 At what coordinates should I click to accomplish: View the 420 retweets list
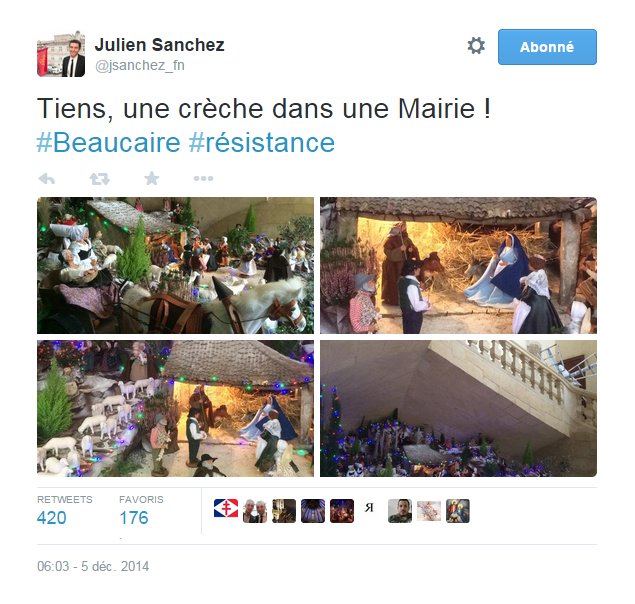[x=64, y=512]
